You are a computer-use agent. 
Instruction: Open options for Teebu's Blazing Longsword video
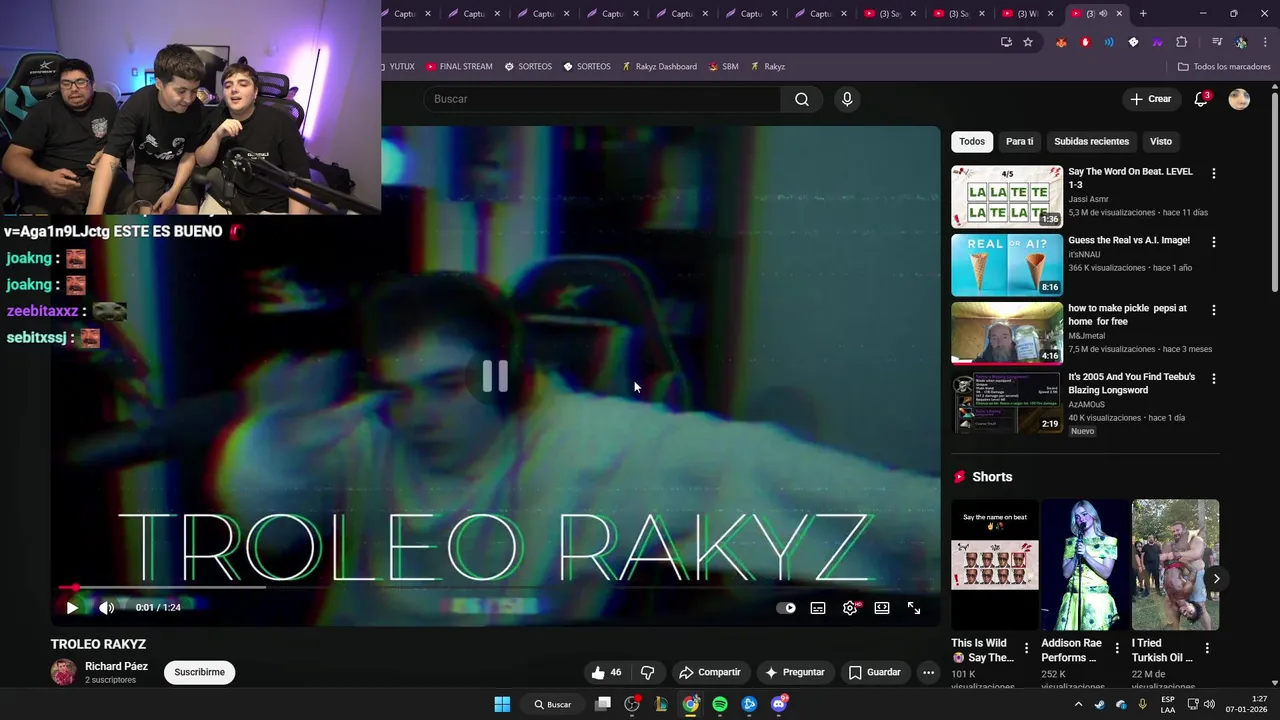[1213, 379]
